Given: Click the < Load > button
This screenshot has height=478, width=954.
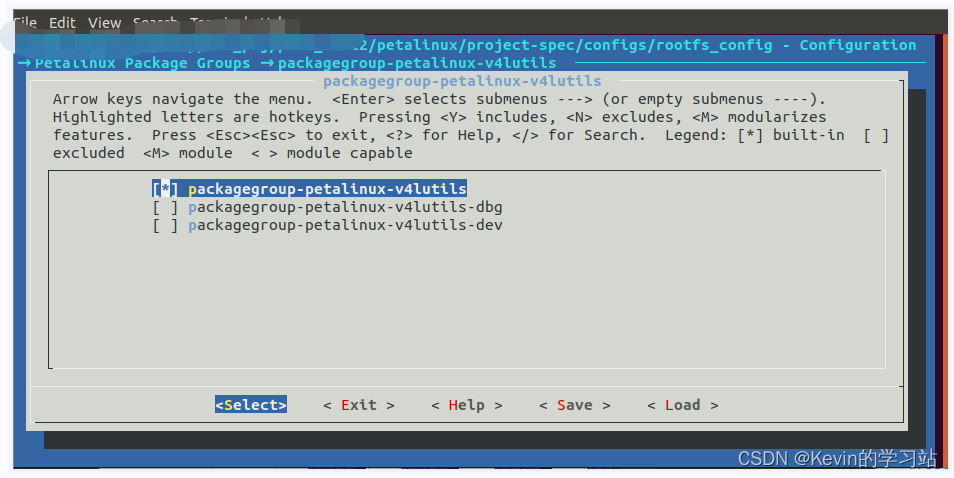Looking at the screenshot, I should [x=683, y=405].
